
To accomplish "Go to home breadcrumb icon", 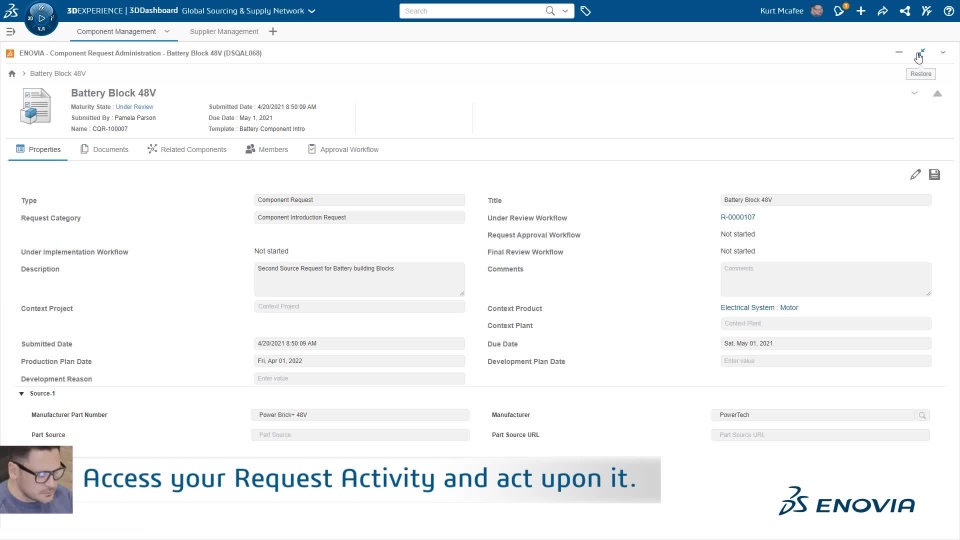I will (12, 73).
